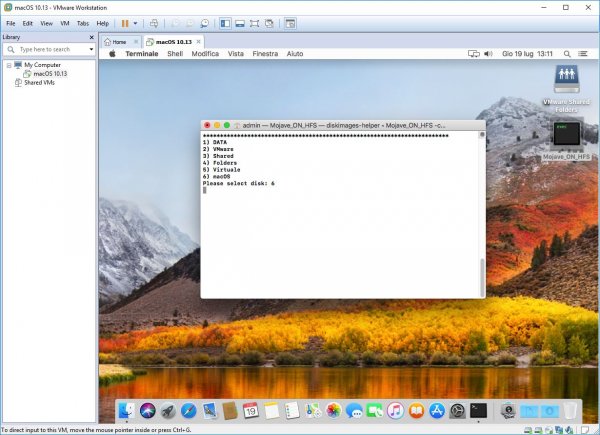Screen dimensions: 600x435
Task: Open Maps from the Dock
Action: [313, 411]
